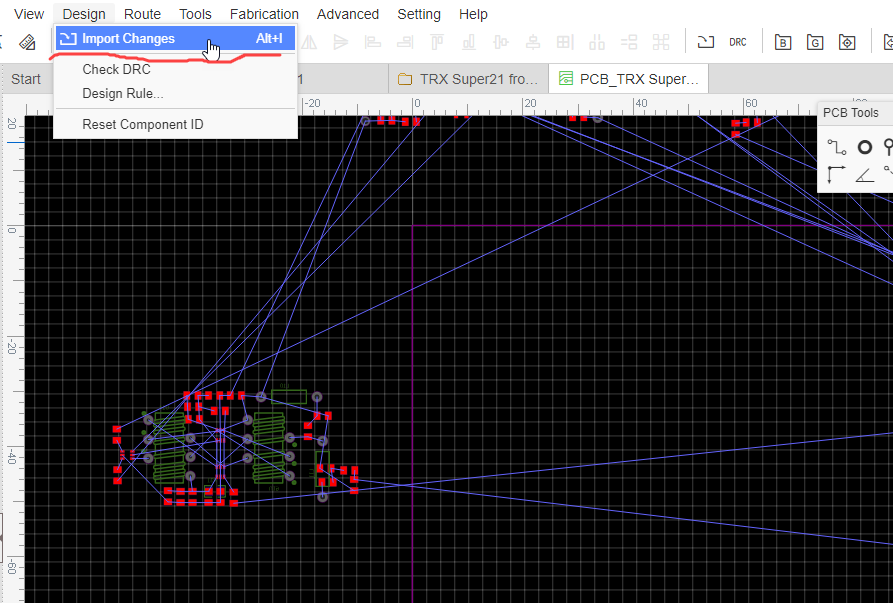Open the BOM export icon labeled B
This screenshot has width=893, height=603.
[x=783, y=42]
